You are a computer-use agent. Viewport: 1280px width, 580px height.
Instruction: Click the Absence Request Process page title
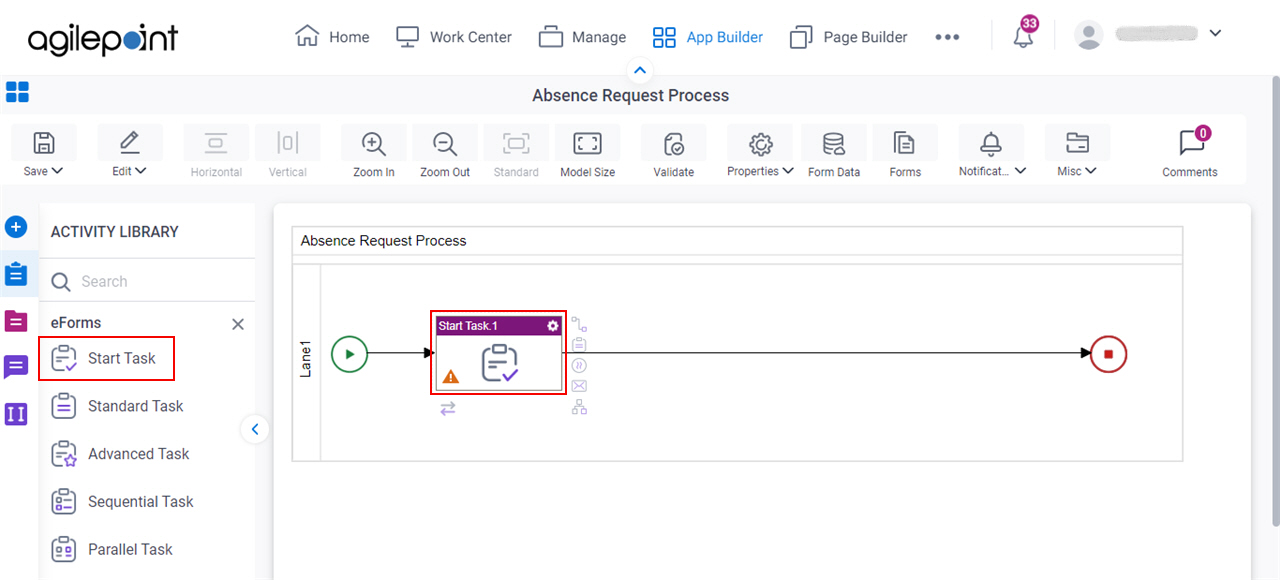coord(630,96)
